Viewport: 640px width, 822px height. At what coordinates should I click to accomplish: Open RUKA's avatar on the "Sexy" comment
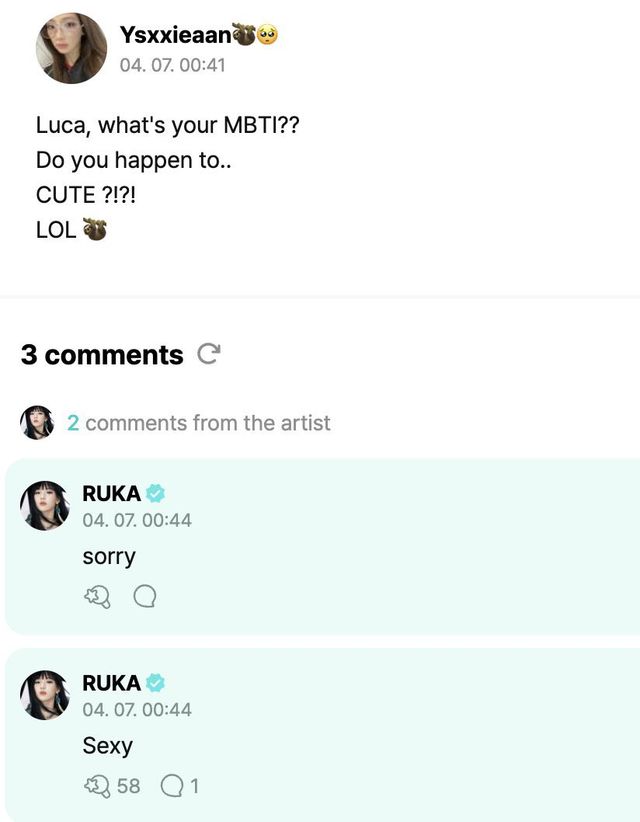[45, 695]
